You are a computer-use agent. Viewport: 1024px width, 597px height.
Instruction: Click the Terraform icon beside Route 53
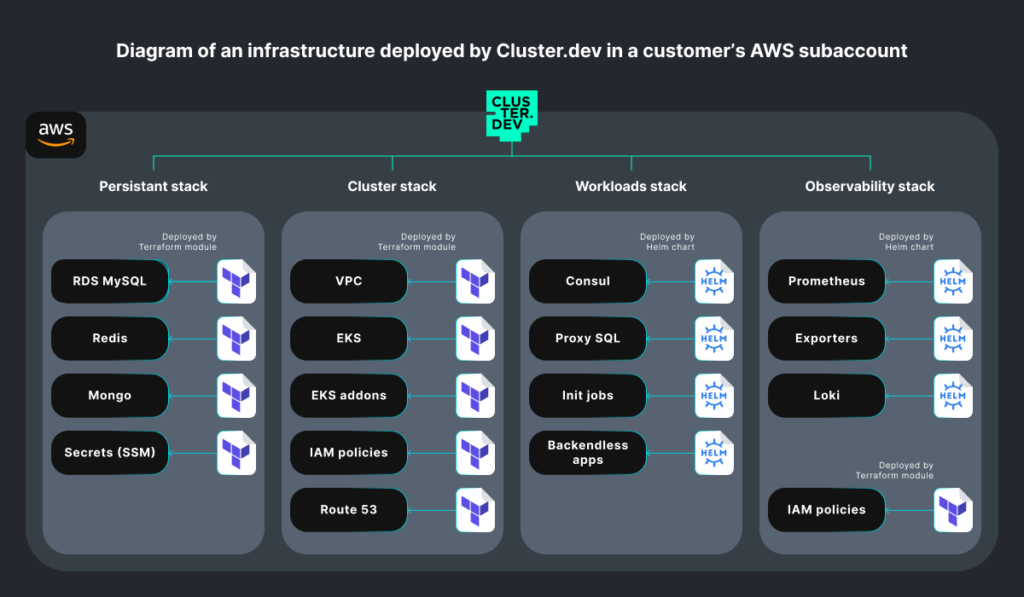[475, 510]
